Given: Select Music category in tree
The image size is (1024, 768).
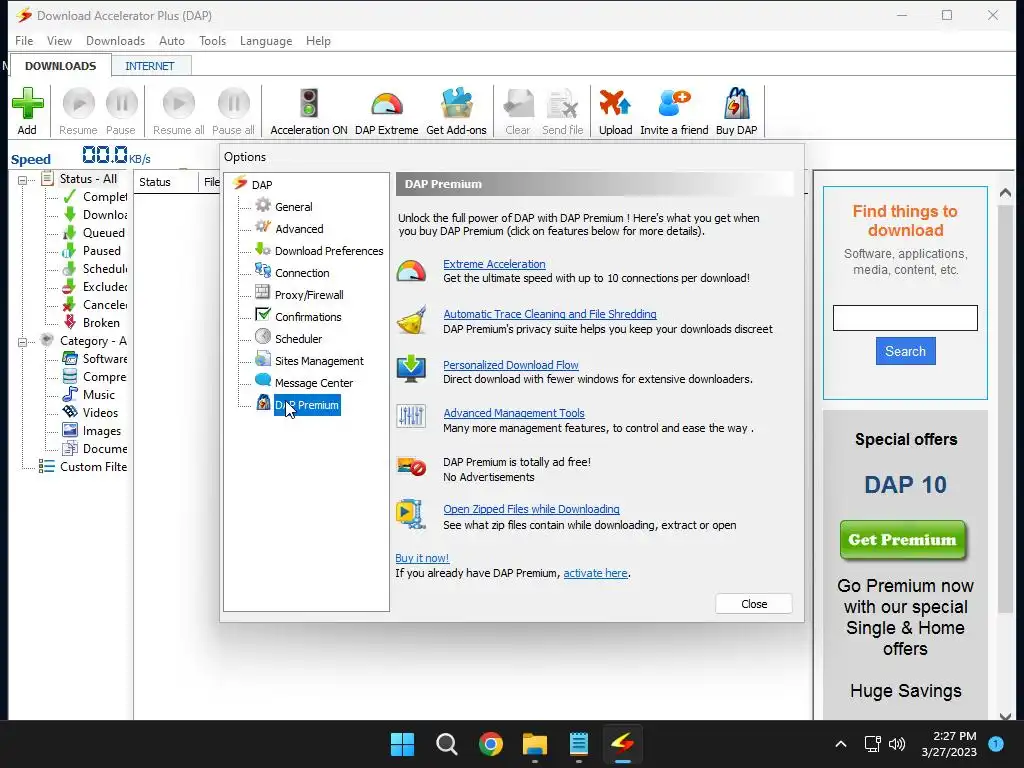Looking at the screenshot, I should pyautogui.click(x=99, y=395).
